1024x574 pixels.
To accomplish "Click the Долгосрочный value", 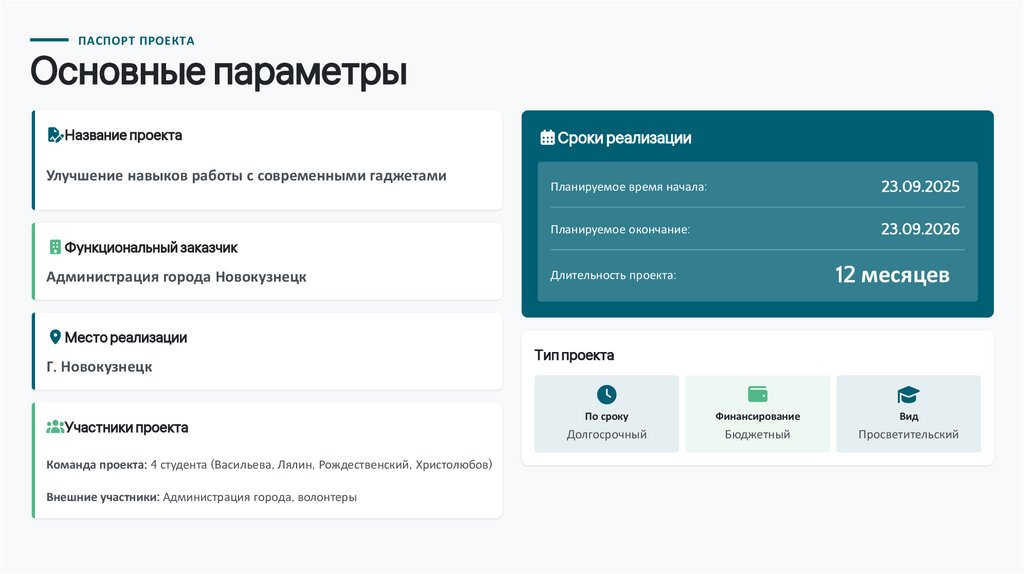I will point(607,434).
